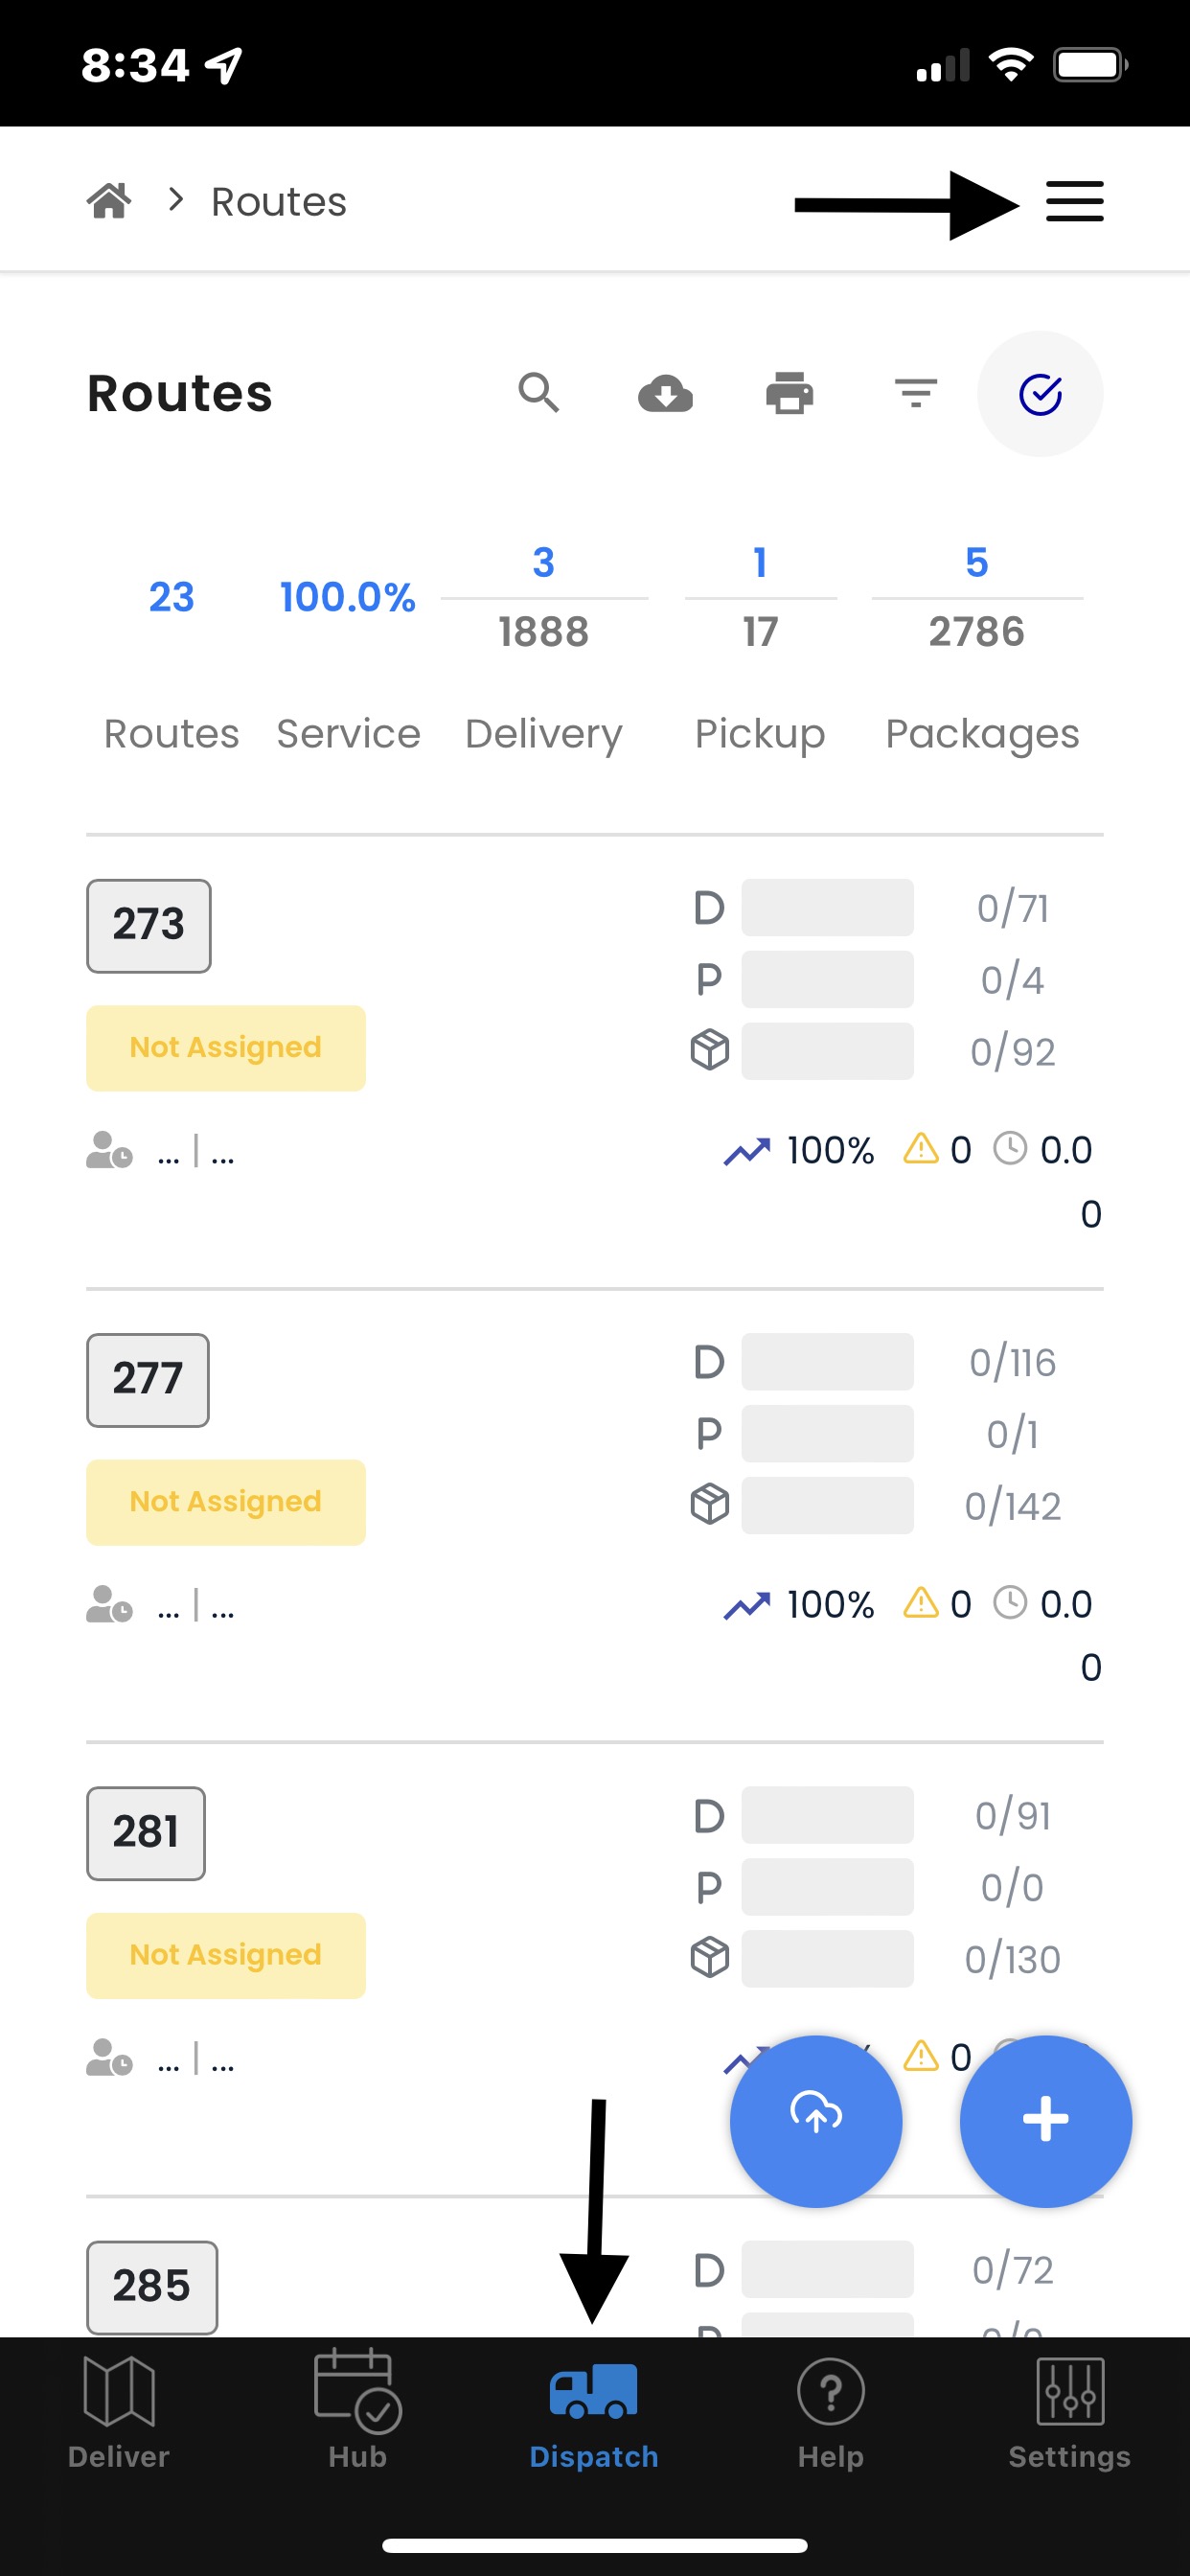The height and width of the screenshot is (2576, 1190).
Task: Click the Routes breadcrumb link
Action: pos(279,202)
